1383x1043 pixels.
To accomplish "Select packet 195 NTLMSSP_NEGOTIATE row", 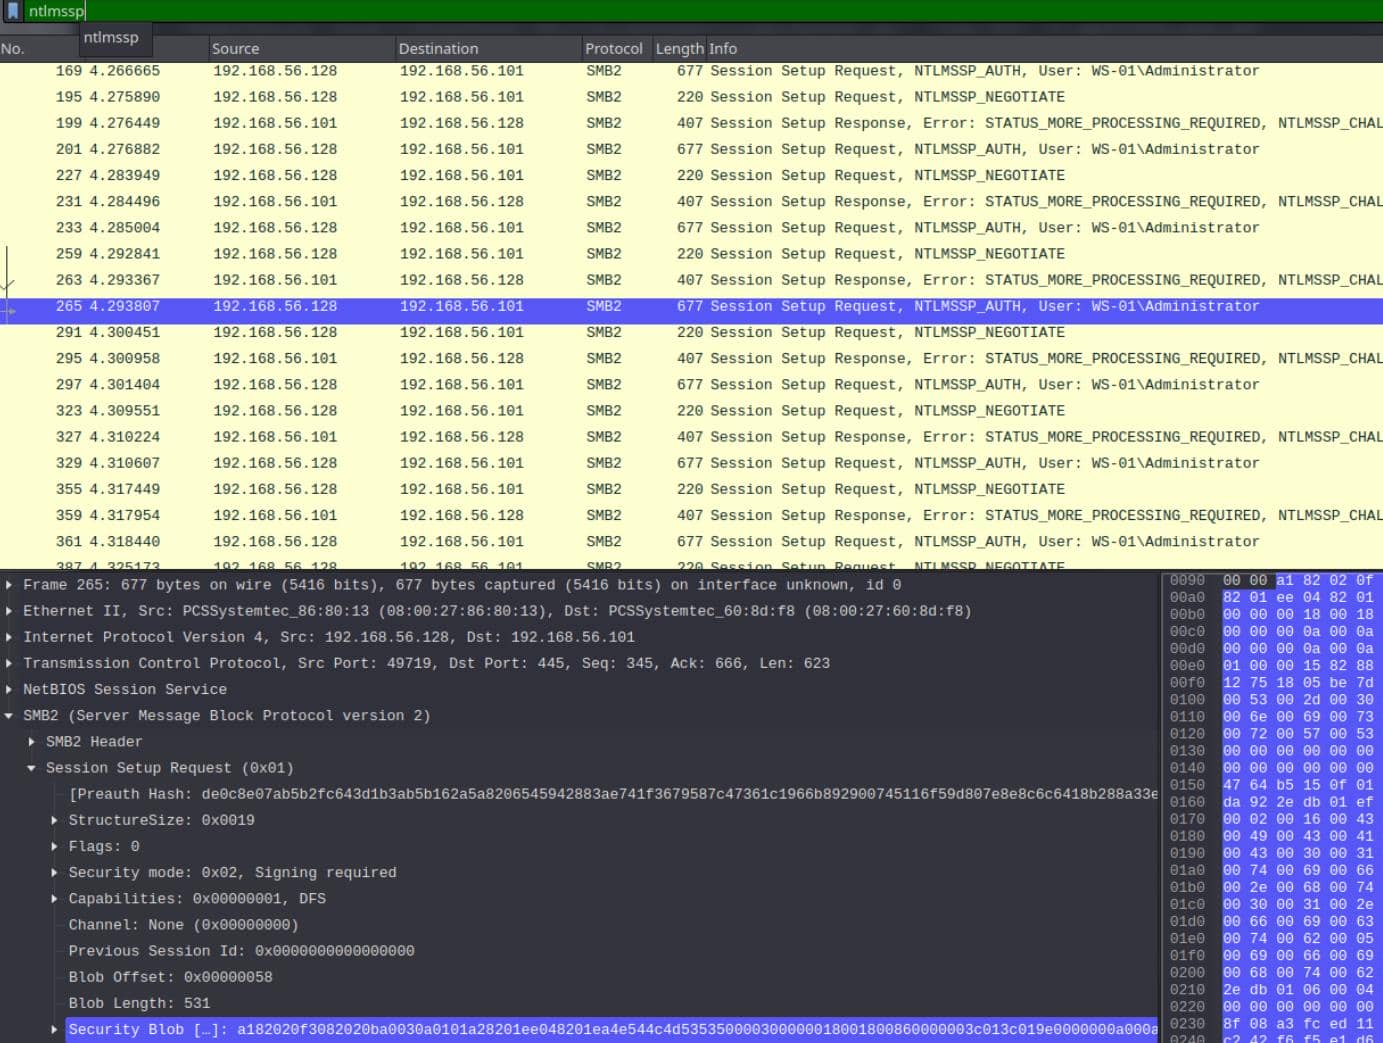I will point(691,97).
